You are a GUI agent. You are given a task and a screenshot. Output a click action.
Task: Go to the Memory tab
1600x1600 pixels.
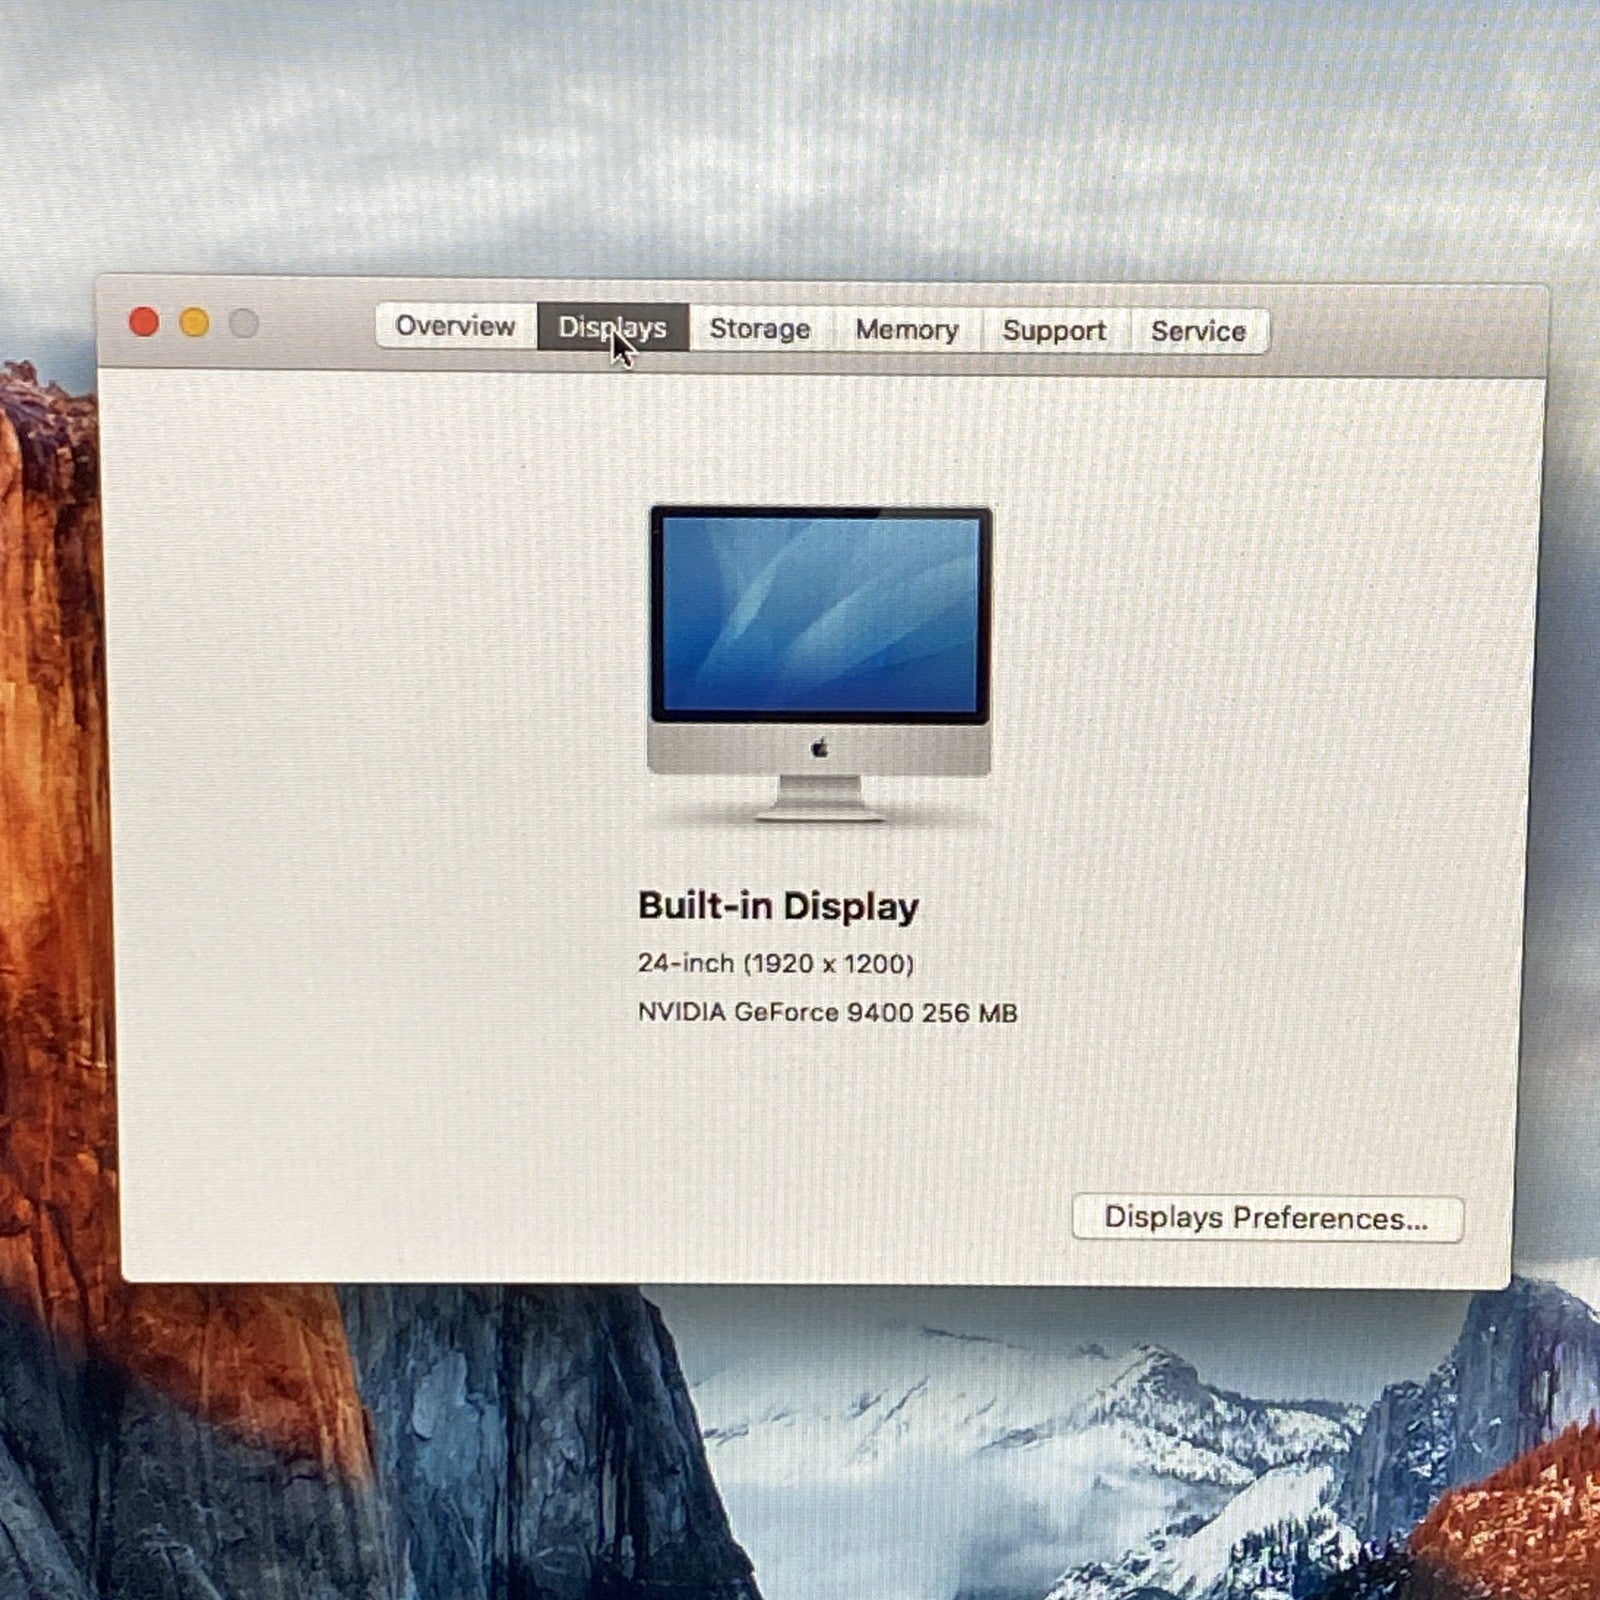[x=906, y=330]
